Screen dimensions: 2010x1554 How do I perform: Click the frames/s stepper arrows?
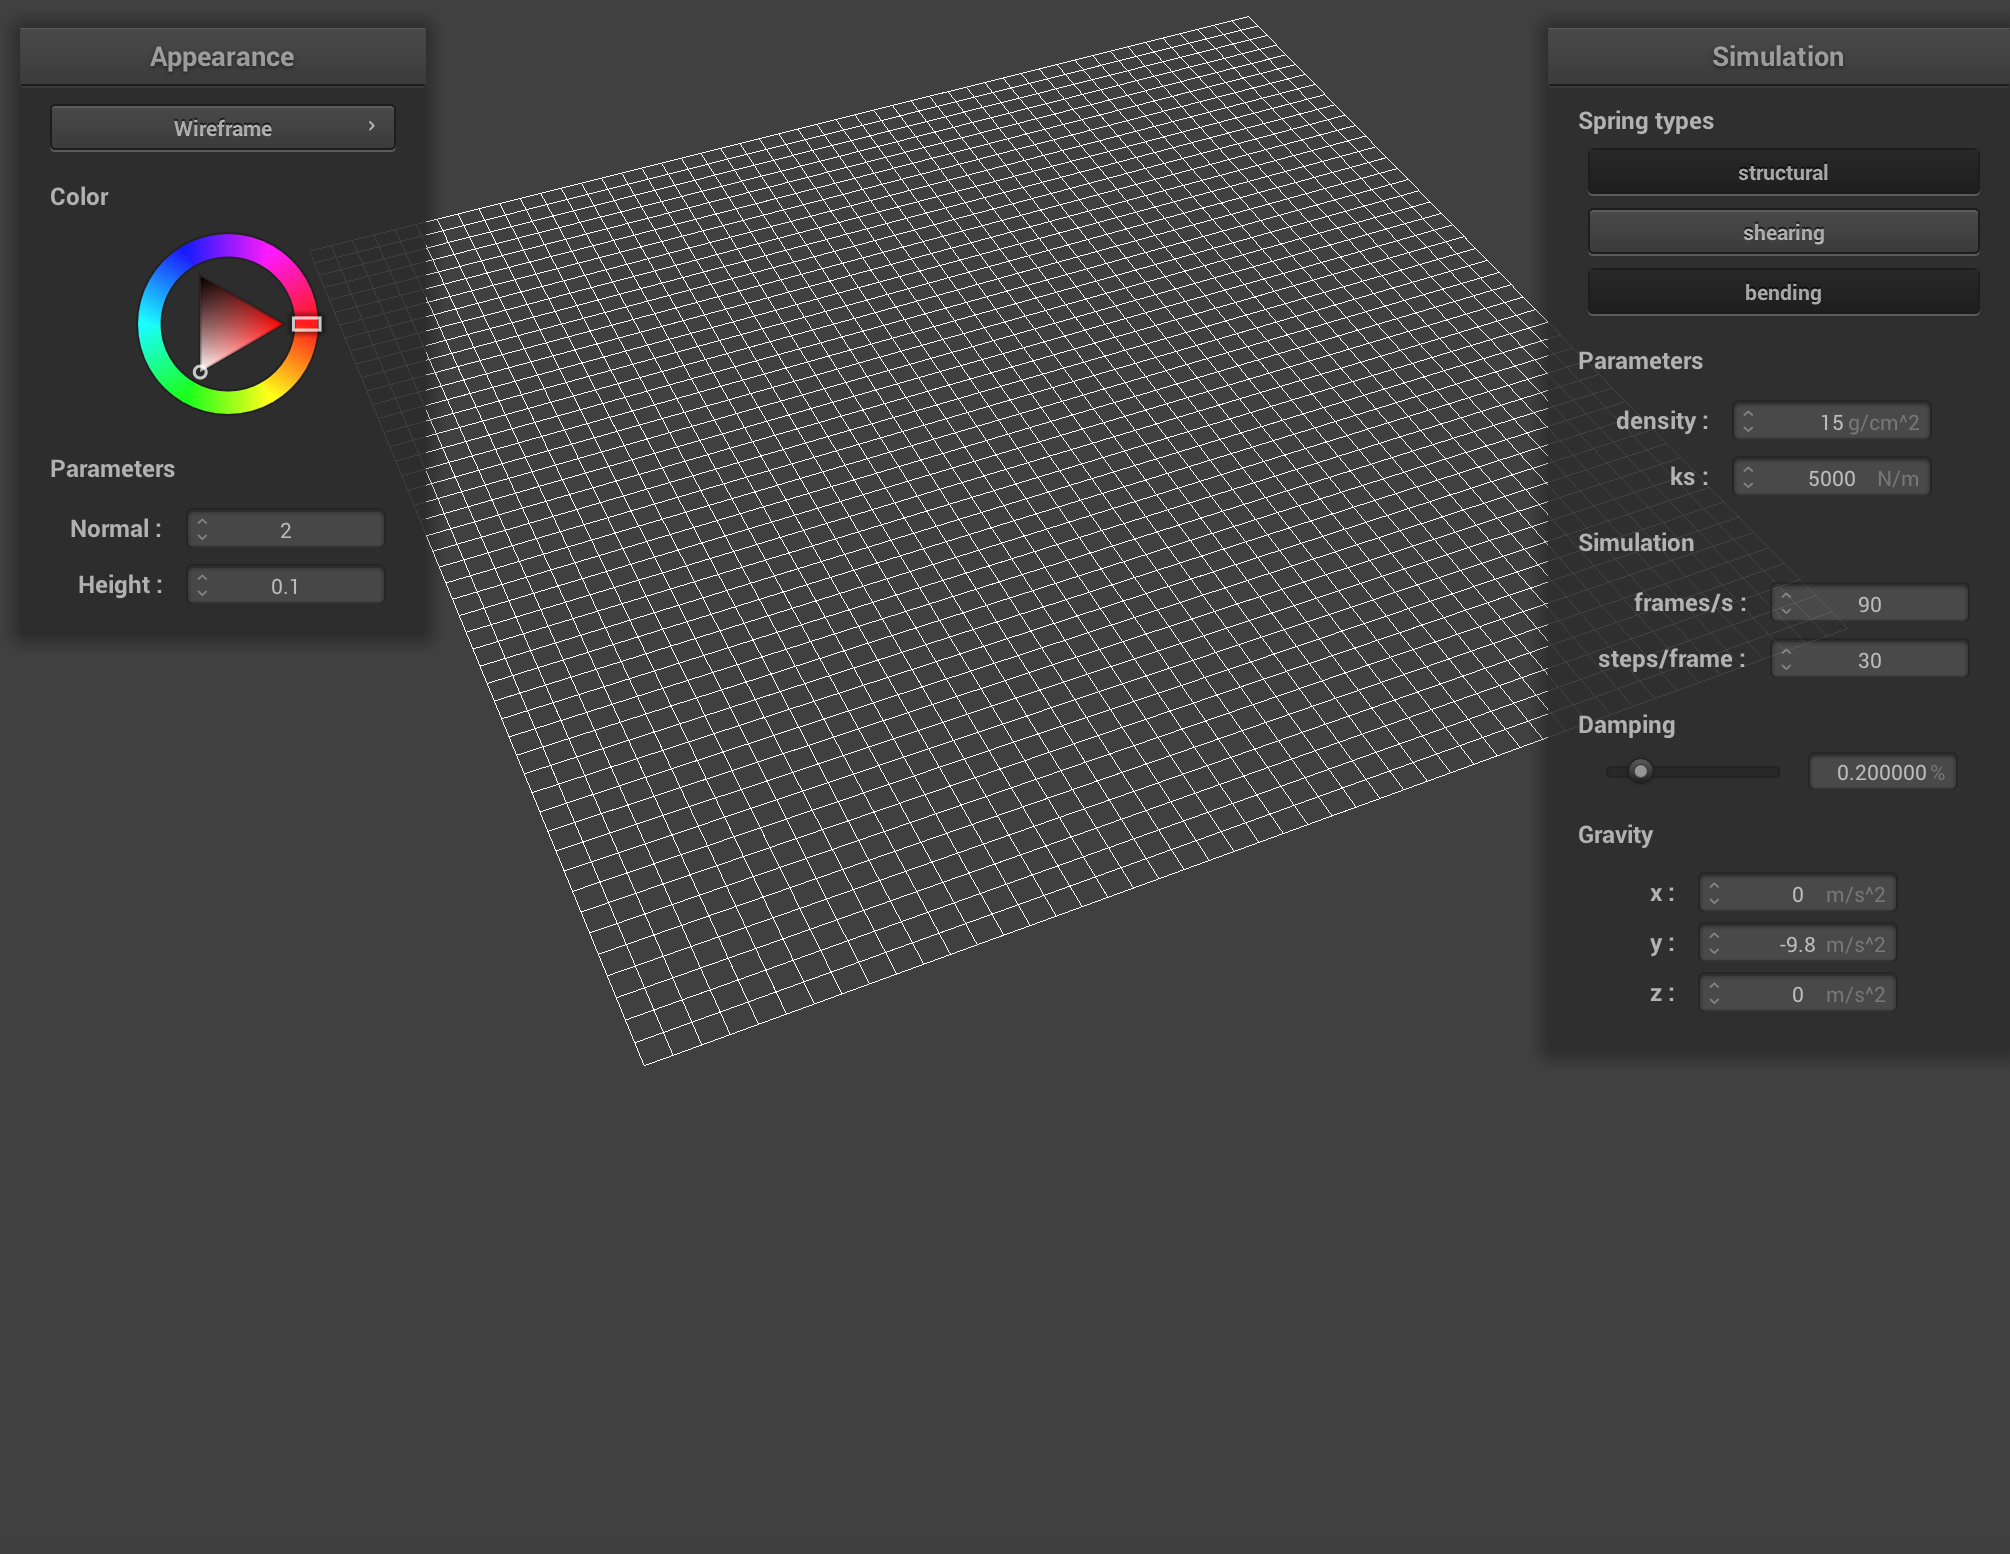pos(1786,604)
